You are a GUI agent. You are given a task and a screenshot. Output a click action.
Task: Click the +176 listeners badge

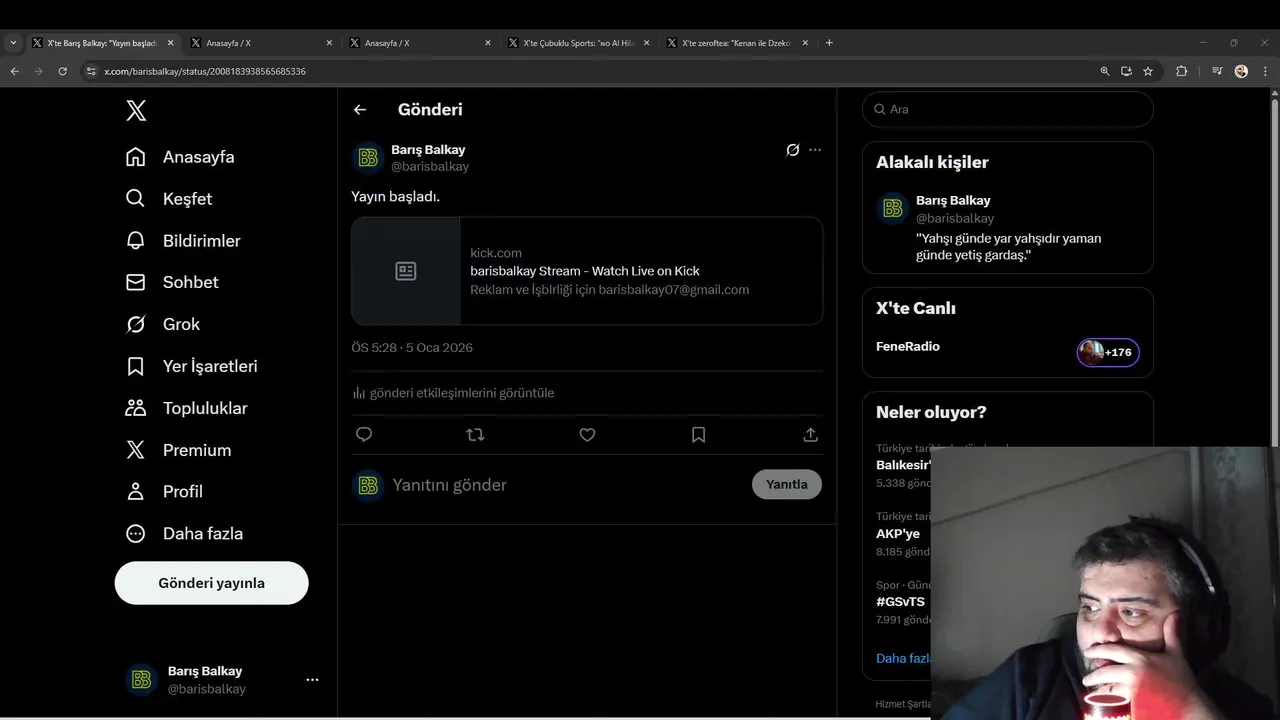click(1108, 352)
